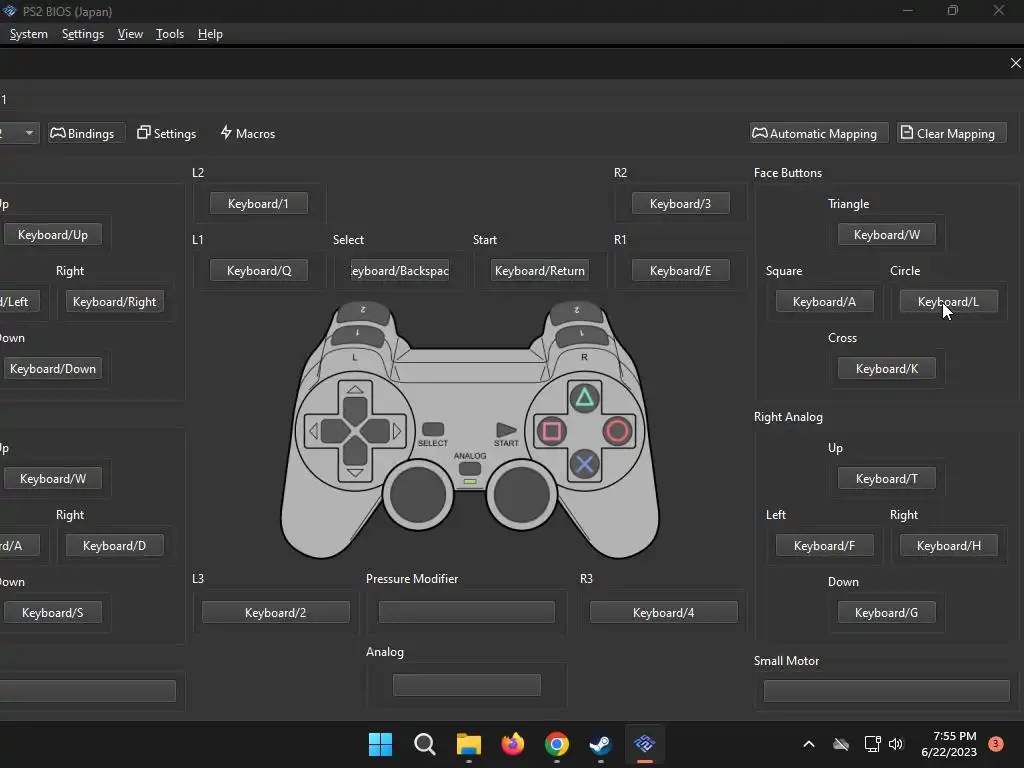Open File Explorer from taskbar
This screenshot has width=1024, height=768.
click(x=468, y=744)
